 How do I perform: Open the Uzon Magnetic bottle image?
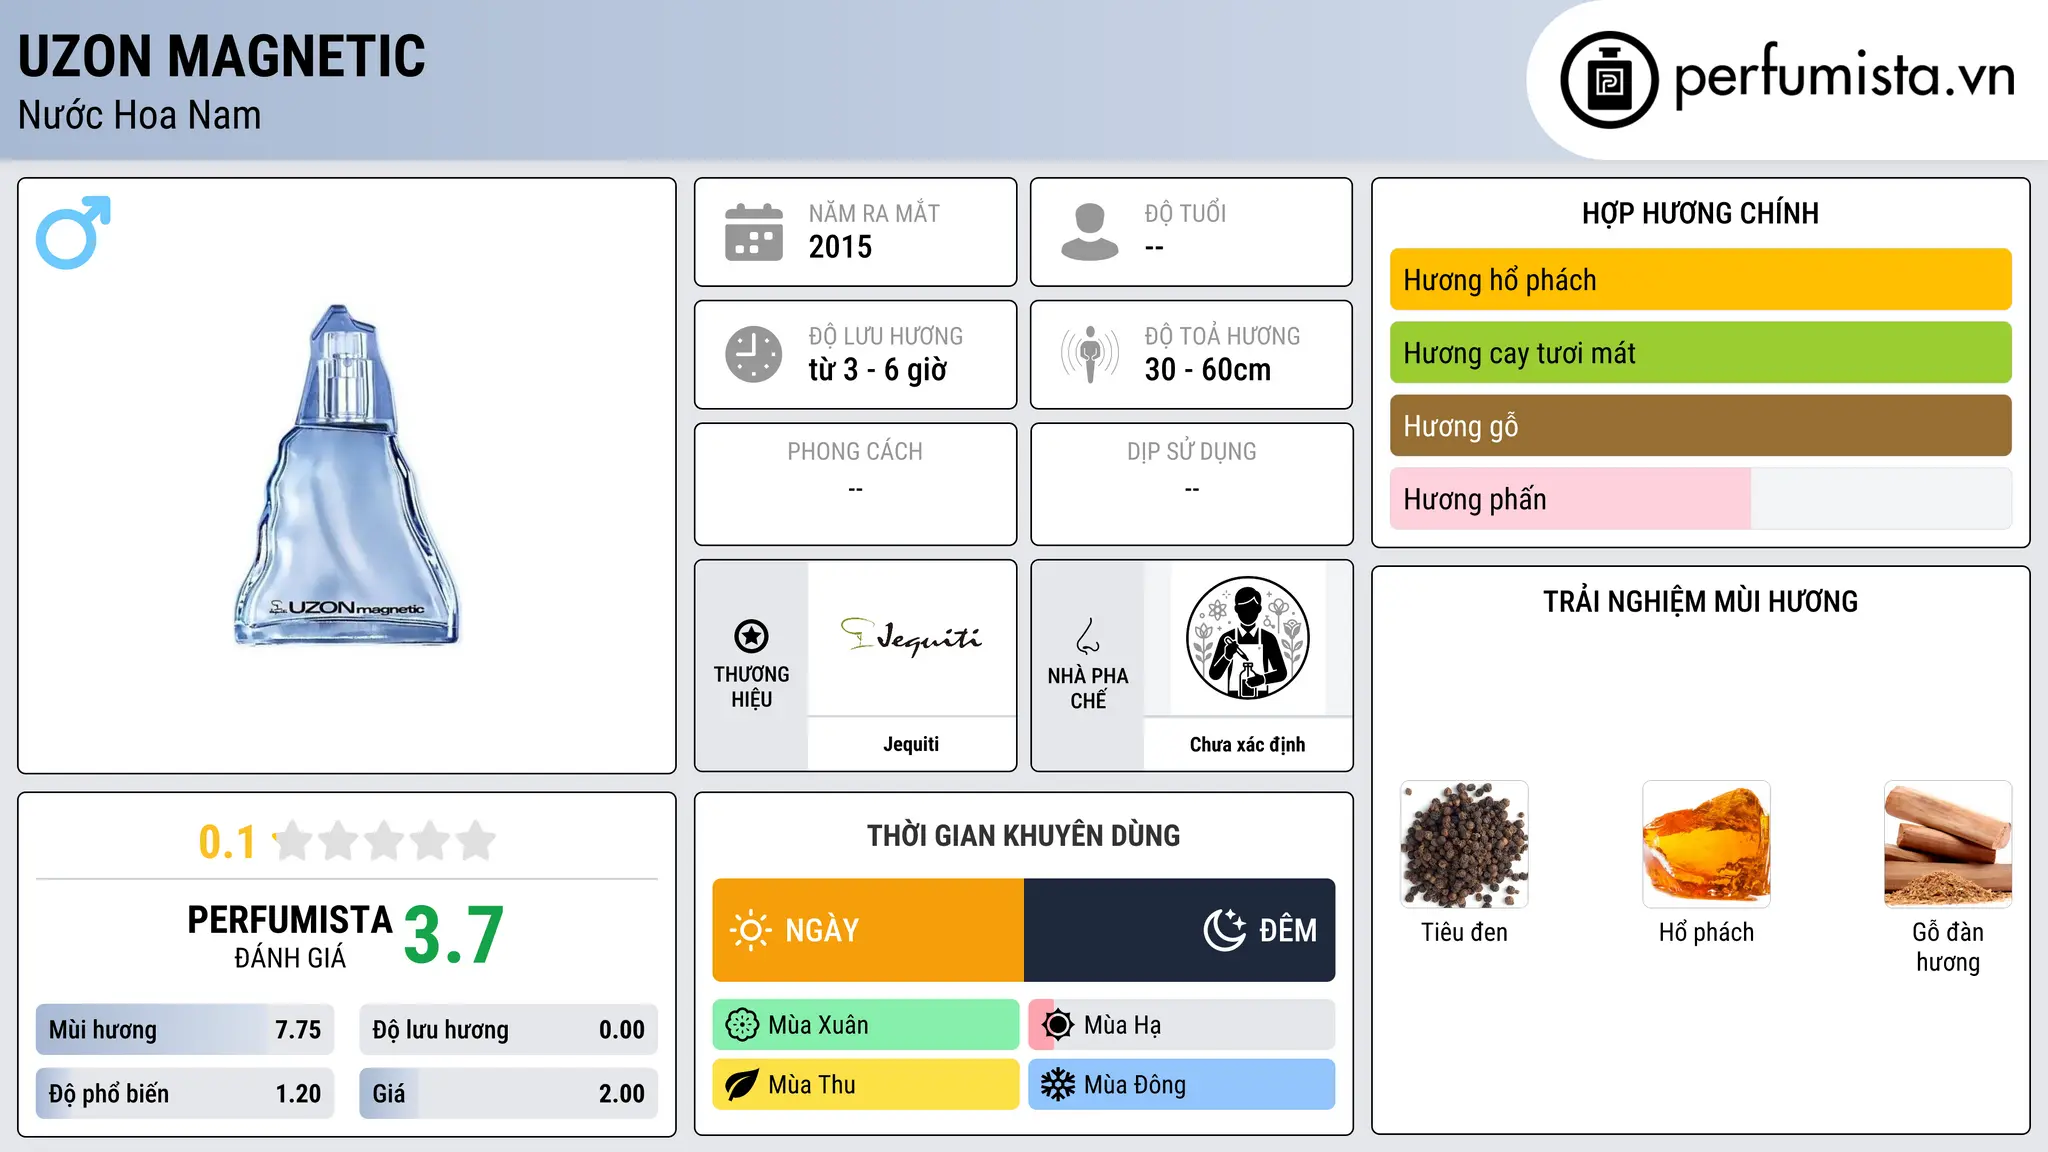point(346,475)
